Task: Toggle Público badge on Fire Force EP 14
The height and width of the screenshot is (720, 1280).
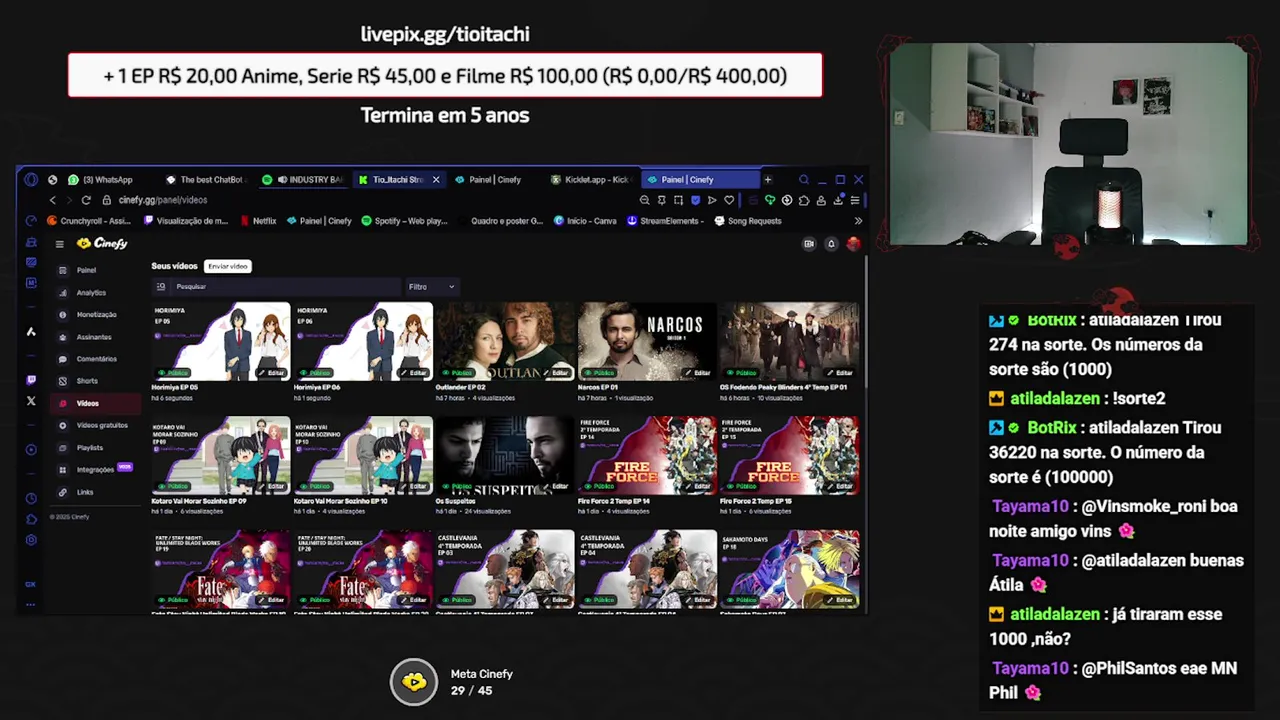Action: (x=599, y=487)
